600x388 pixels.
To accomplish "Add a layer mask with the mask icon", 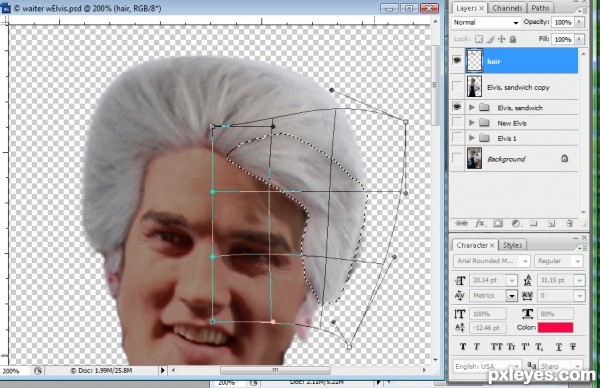I will [x=498, y=223].
